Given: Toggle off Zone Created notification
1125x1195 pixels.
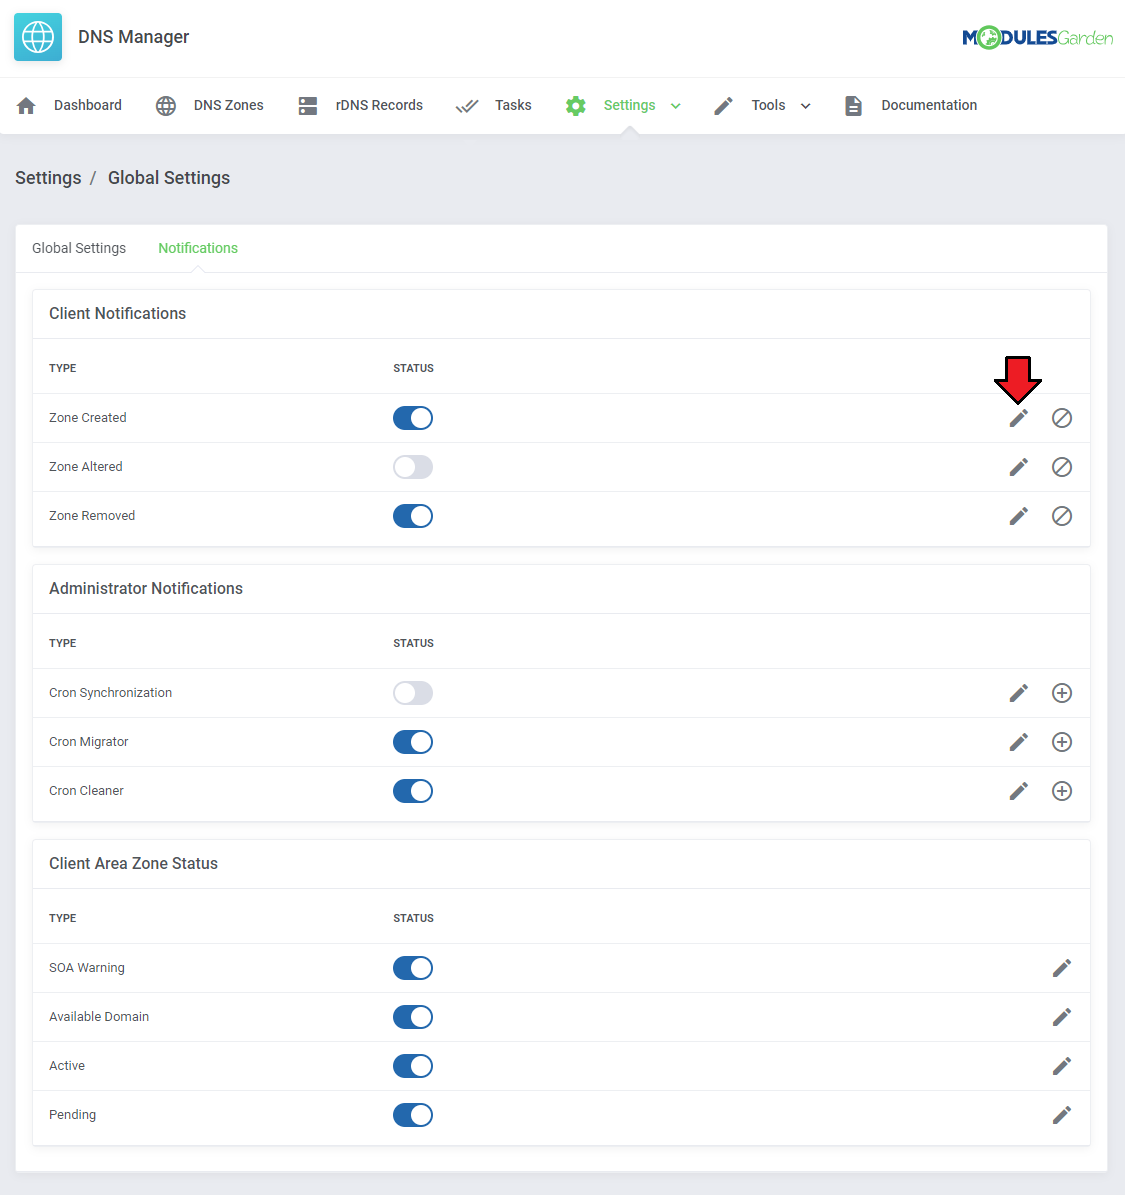Looking at the screenshot, I should [x=413, y=418].
